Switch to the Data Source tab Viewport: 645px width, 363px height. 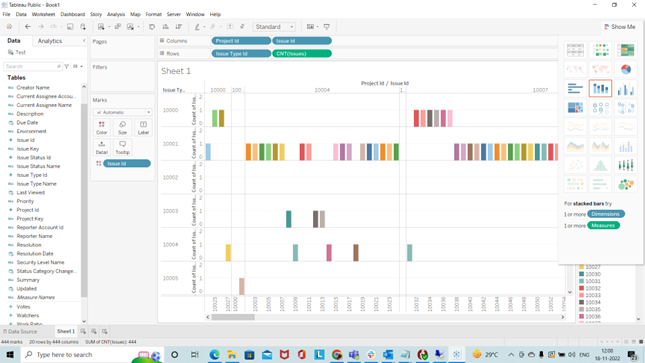coord(20,331)
